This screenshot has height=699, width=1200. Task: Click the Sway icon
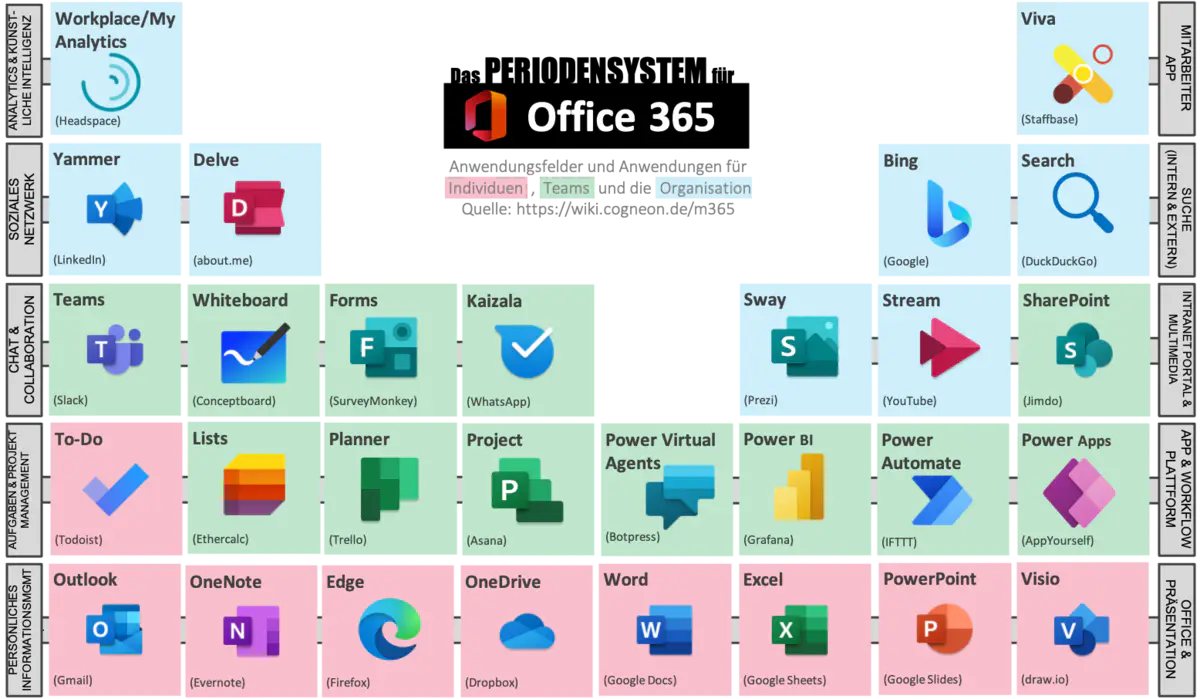[x=805, y=347]
